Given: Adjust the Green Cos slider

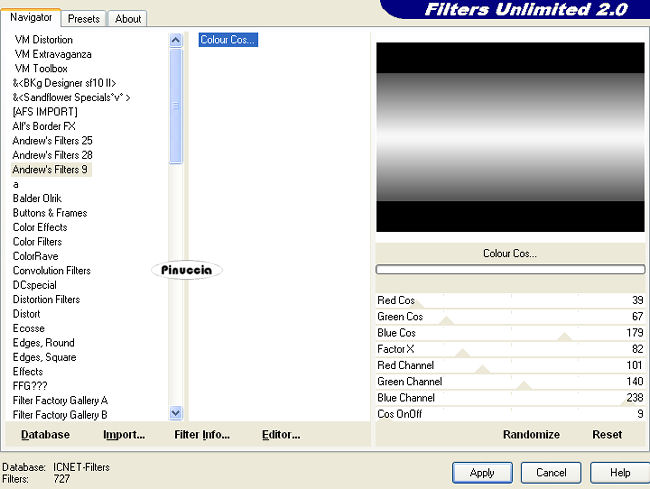Looking at the screenshot, I should (x=510, y=317).
